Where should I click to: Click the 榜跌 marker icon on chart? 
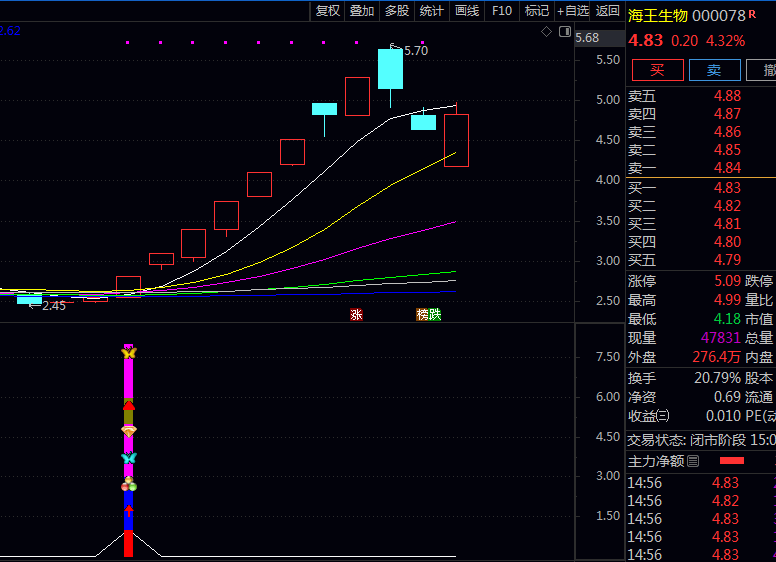428,314
